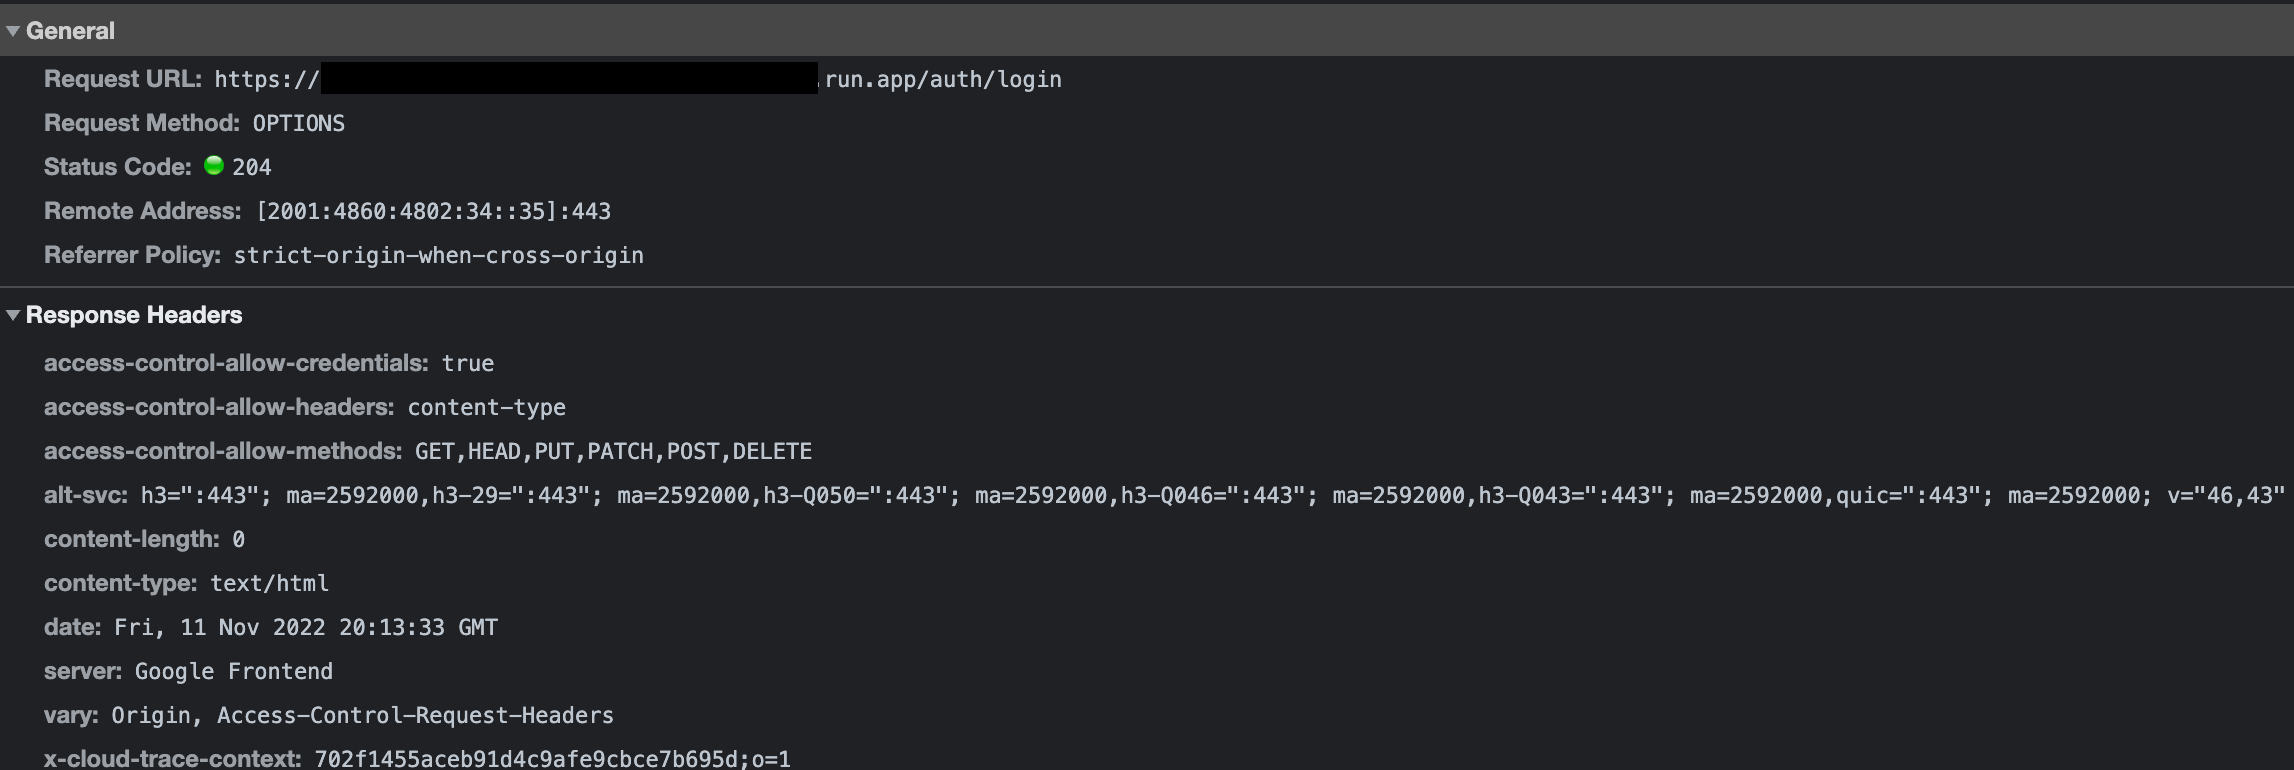Click the content-length header name
2294x770 pixels.
(x=132, y=539)
